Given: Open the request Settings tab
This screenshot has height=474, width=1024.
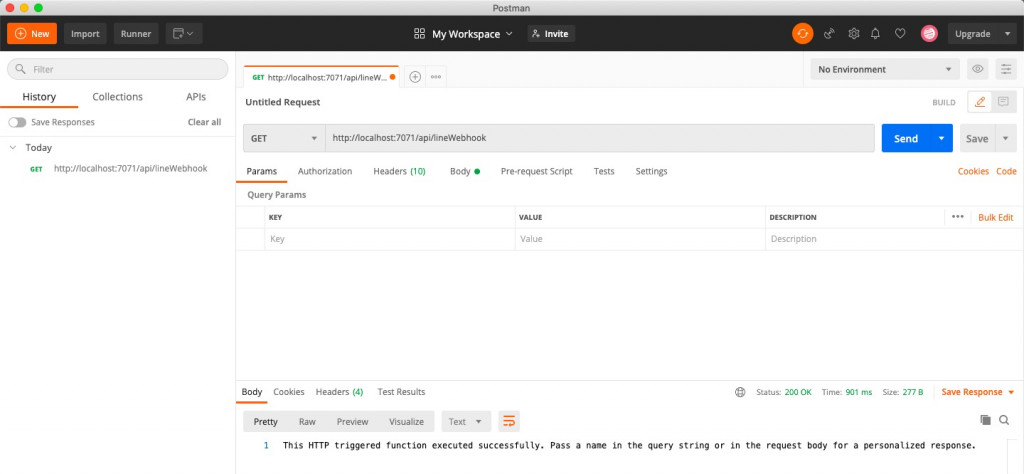Looking at the screenshot, I should click(651, 171).
